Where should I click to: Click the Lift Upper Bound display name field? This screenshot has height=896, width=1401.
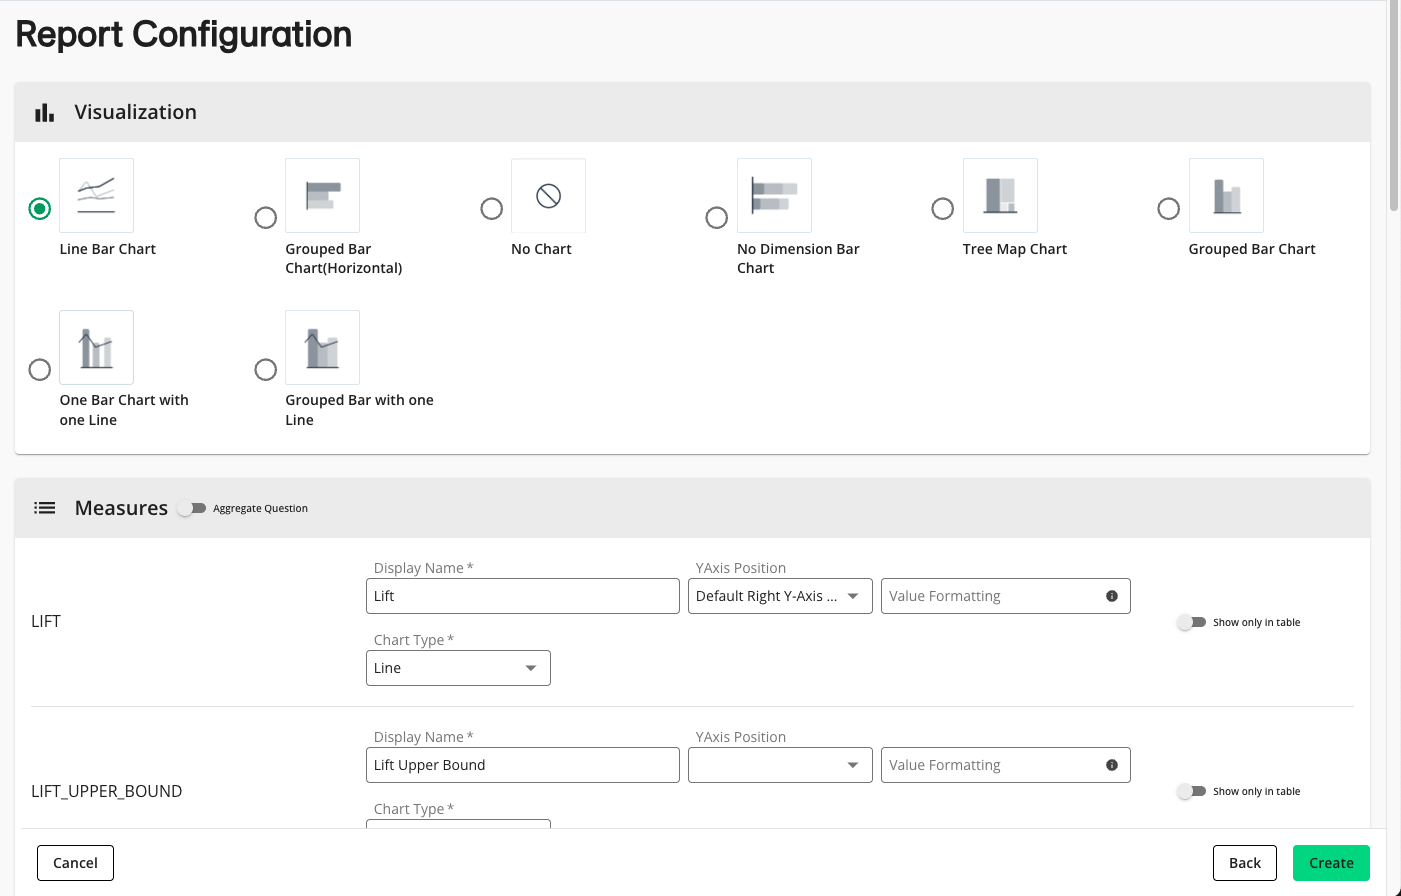[x=522, y=765]
